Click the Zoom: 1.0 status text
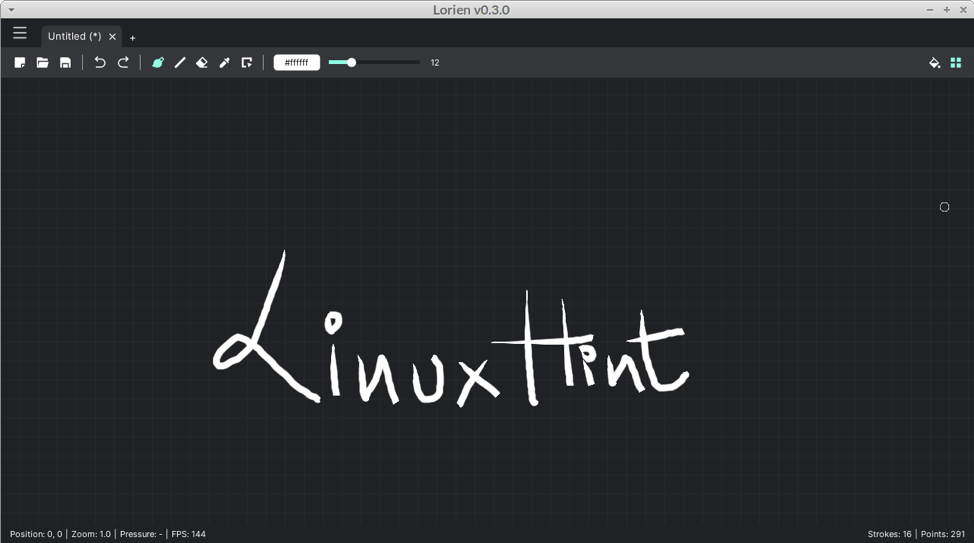 coord(91,534)
